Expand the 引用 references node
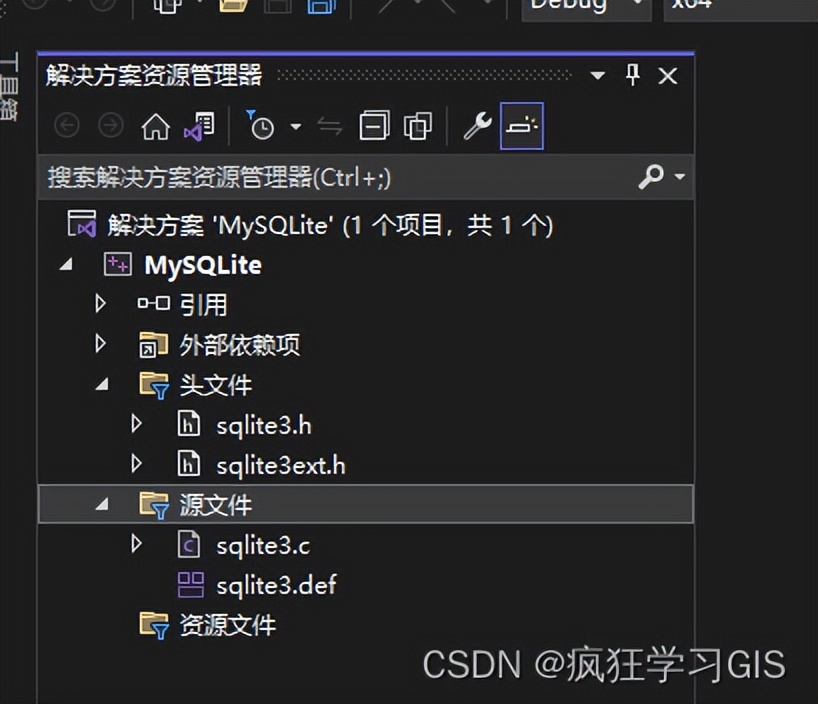Viewport: 818px width, 704px height. click(101, 303)
